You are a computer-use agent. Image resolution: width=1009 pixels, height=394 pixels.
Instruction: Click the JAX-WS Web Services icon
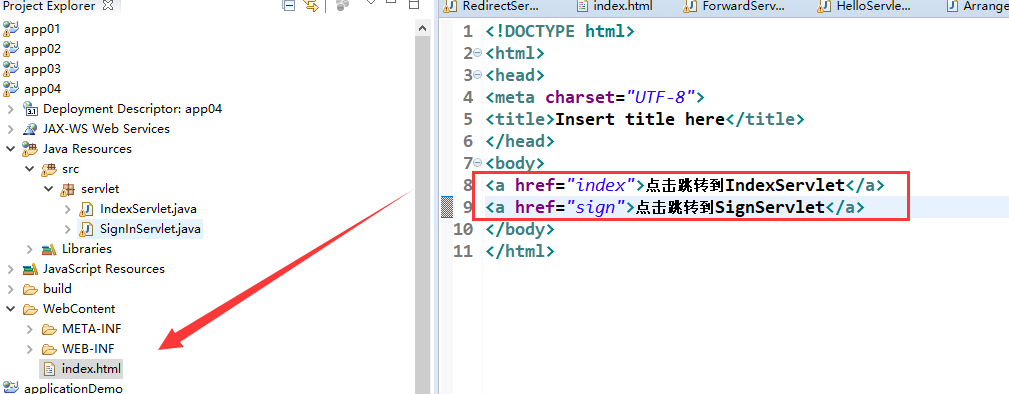click(x=30, y=129)
